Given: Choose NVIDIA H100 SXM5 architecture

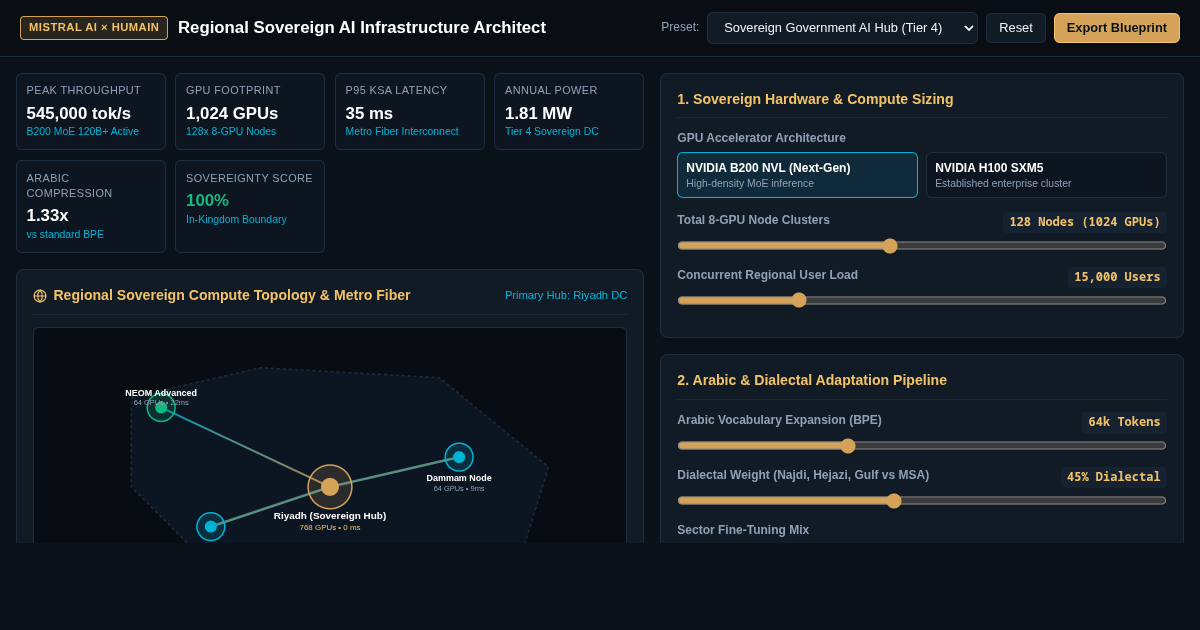Looking at the screenshot, I should tap(1046, 175).
